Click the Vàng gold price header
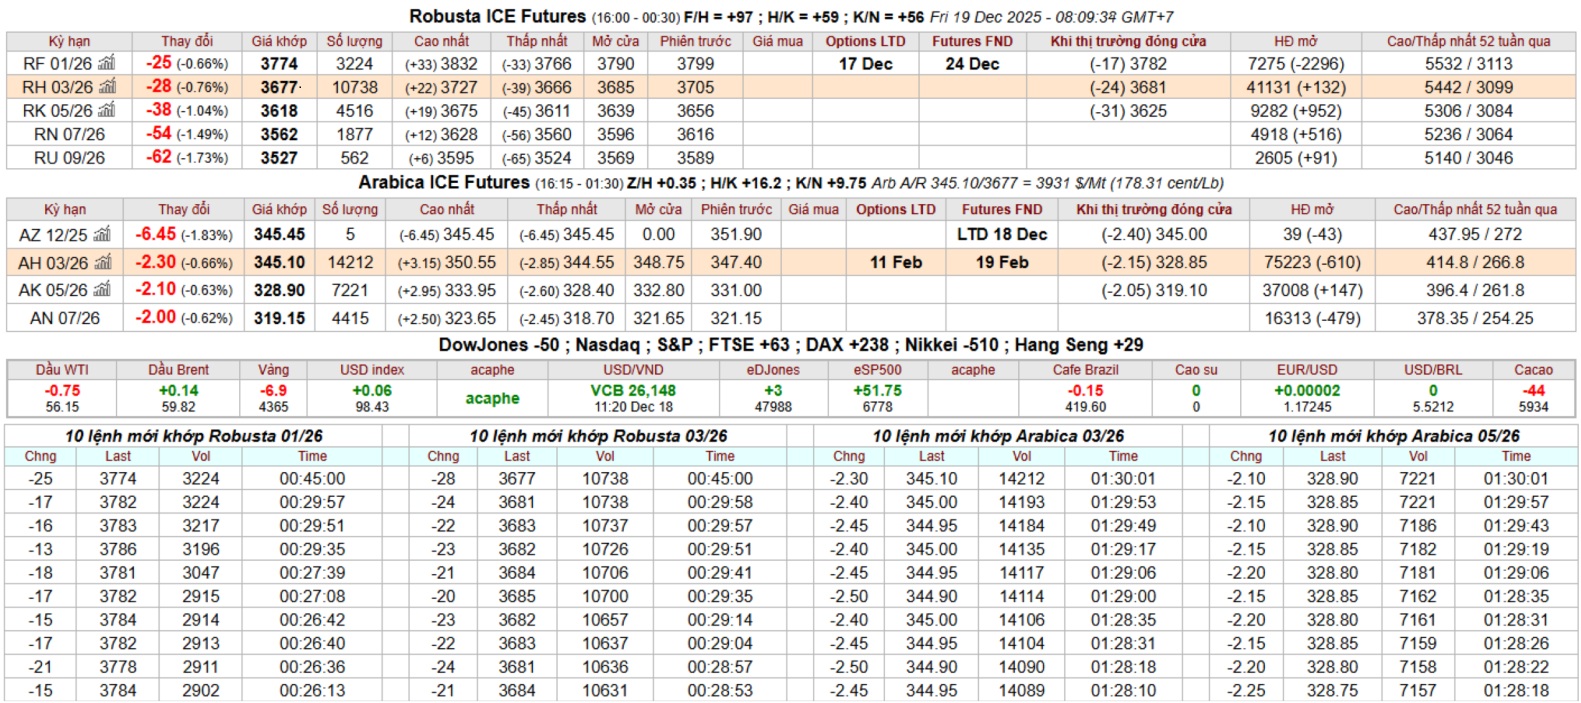1581x703 pixels. coord(273,370)
